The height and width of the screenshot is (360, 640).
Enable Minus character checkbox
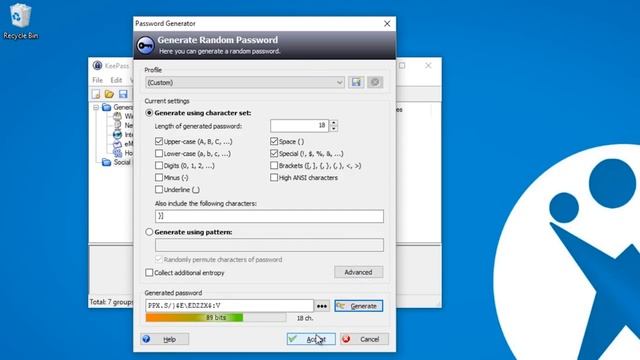pyautogui.click(x=159, y=178)
